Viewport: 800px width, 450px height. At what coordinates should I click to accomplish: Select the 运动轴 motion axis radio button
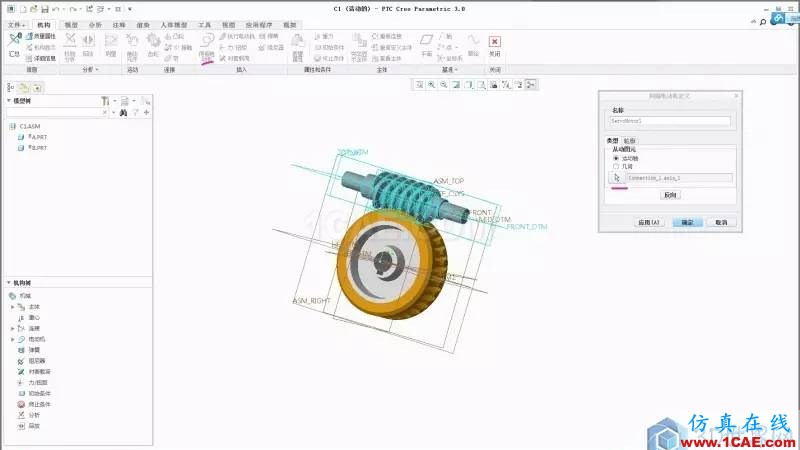coord(616,159)
